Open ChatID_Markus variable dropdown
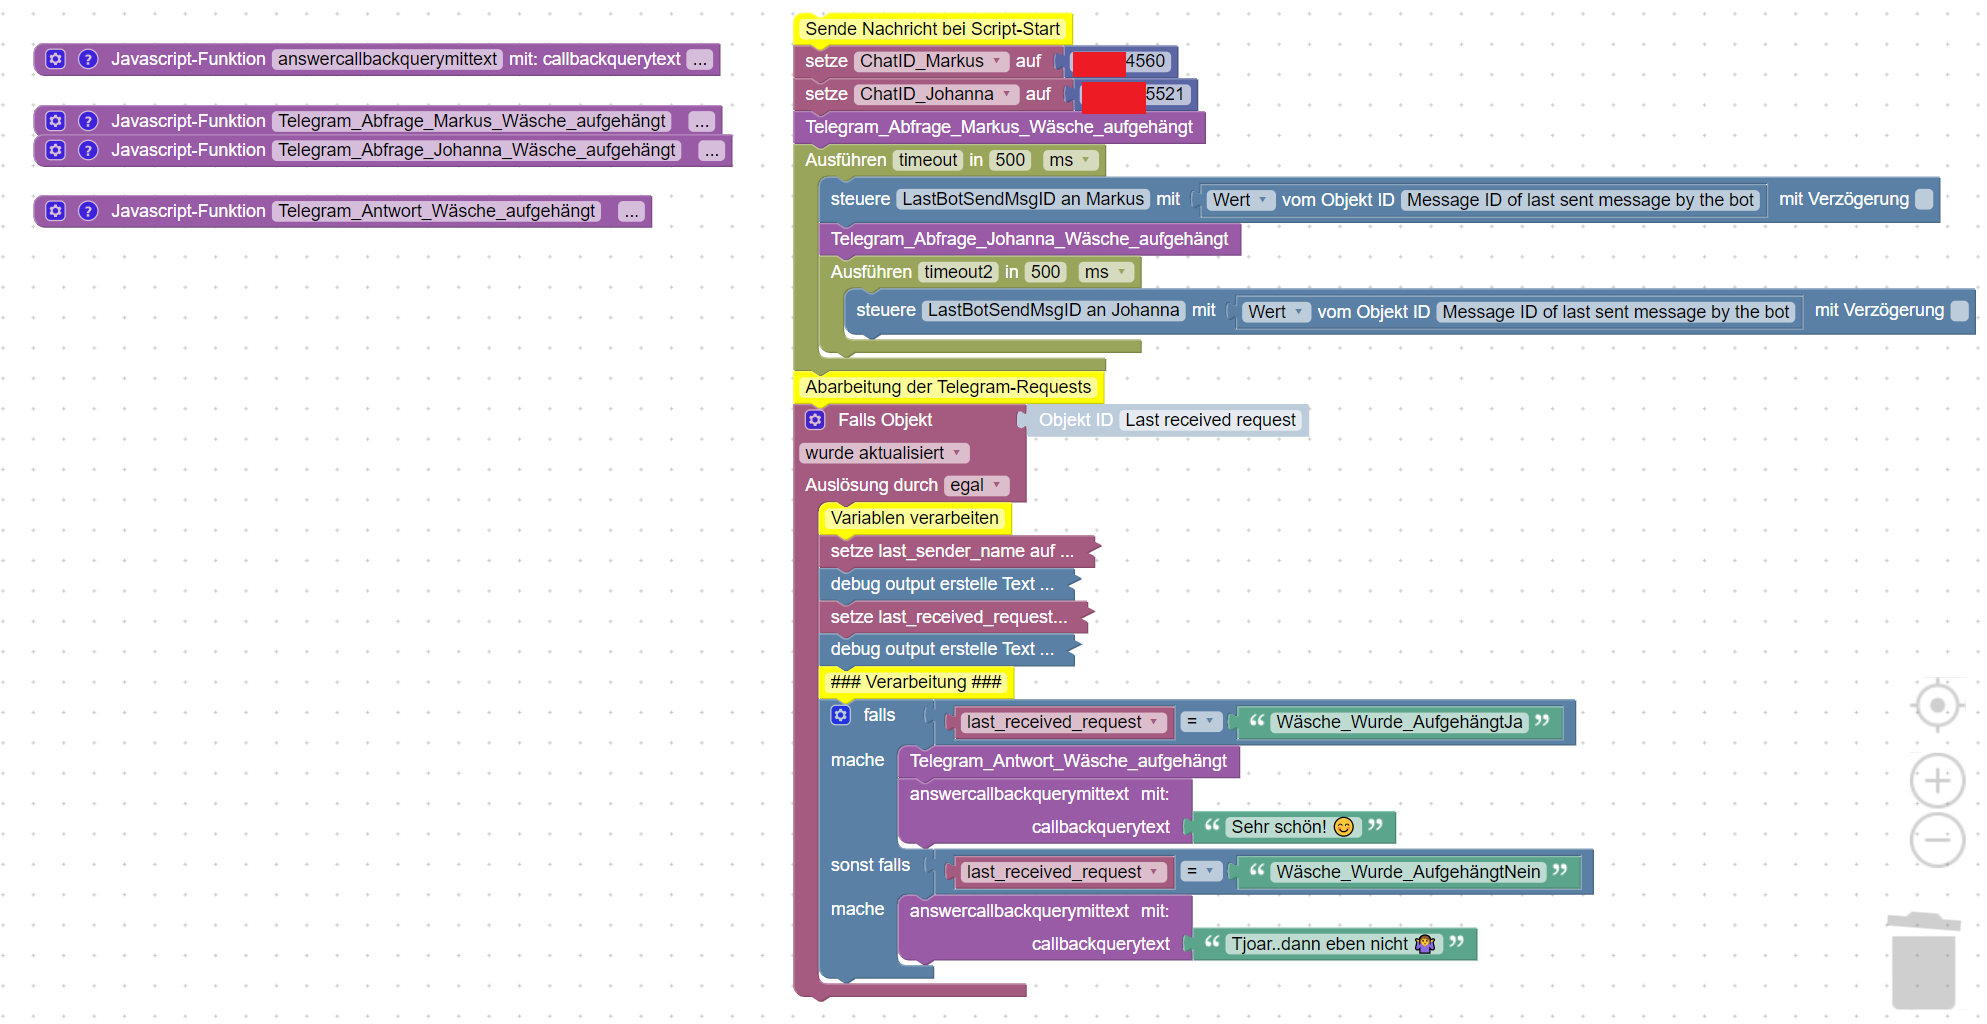The height and width of the screenshot is (1024, 1987). (930, 61)
